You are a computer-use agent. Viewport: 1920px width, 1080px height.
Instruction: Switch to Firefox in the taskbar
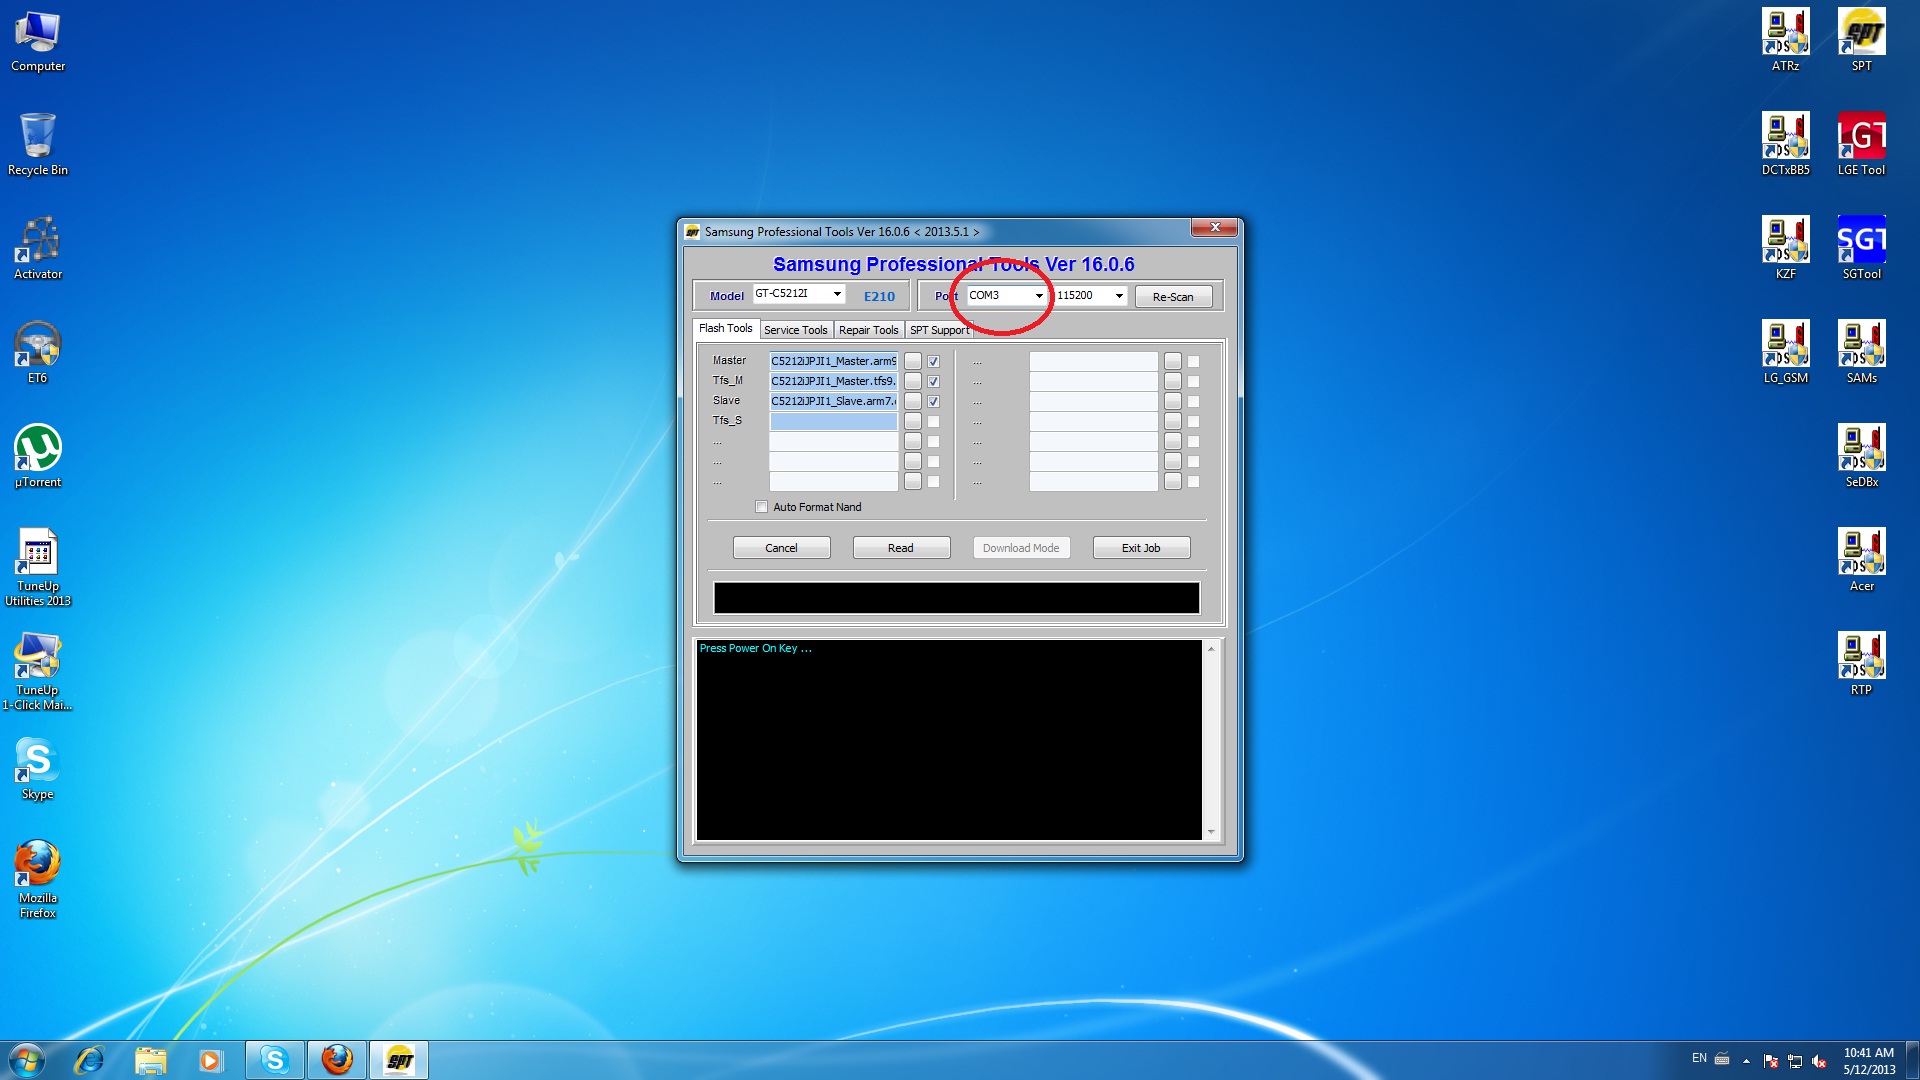pos(337,1060)
